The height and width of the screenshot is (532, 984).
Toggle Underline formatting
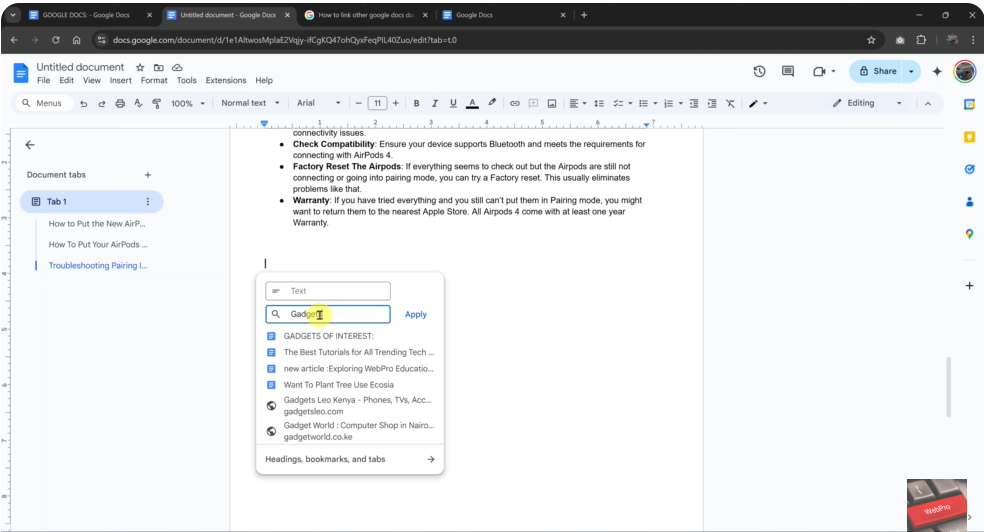[x=453, y=104]
